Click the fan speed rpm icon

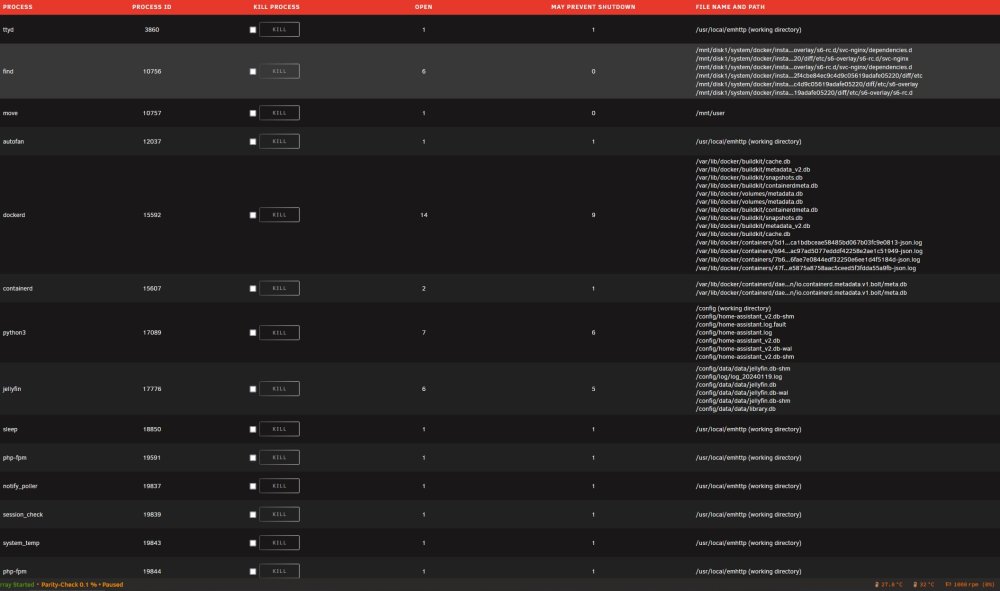(x=948, y=584)
